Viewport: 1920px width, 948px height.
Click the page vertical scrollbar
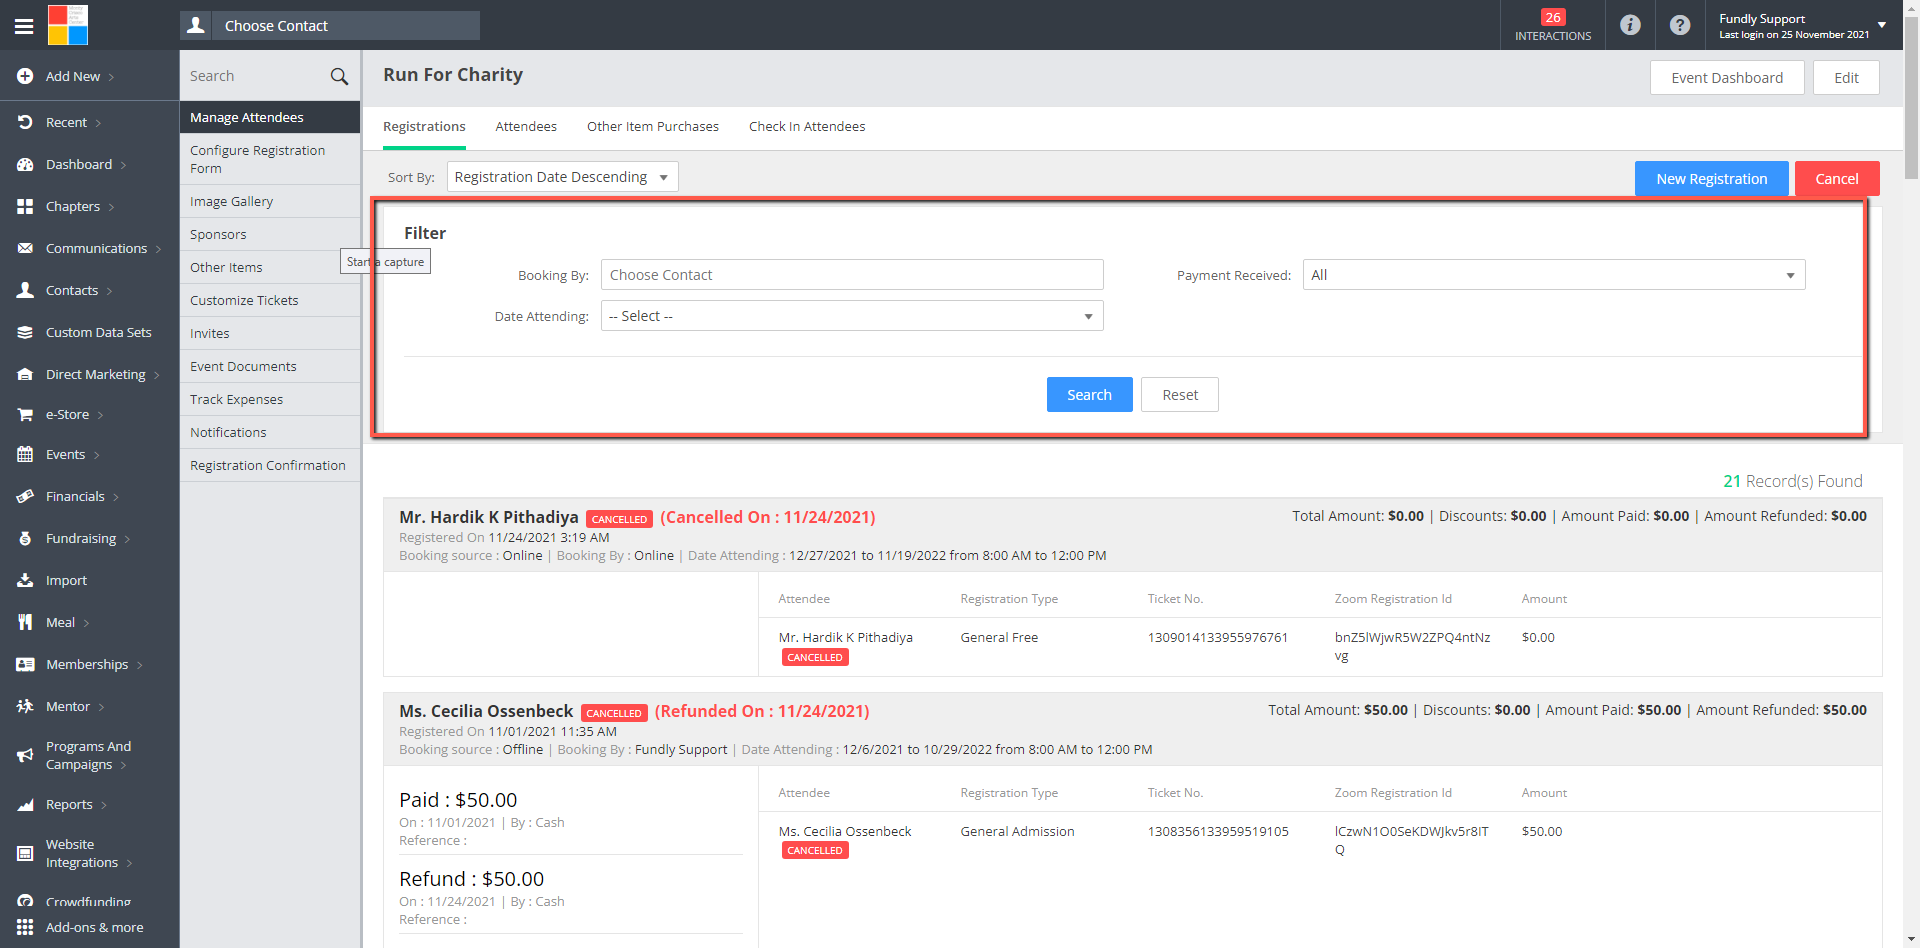(1911, 100)
